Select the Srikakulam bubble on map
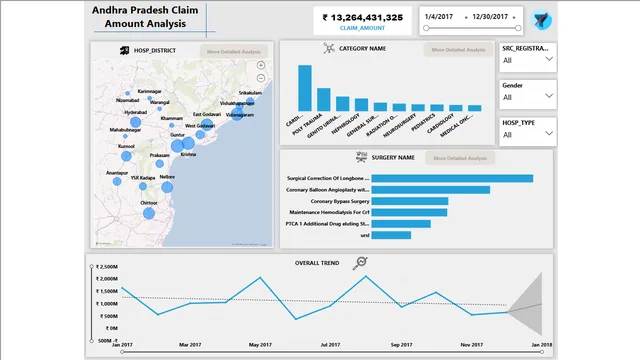 250,101
